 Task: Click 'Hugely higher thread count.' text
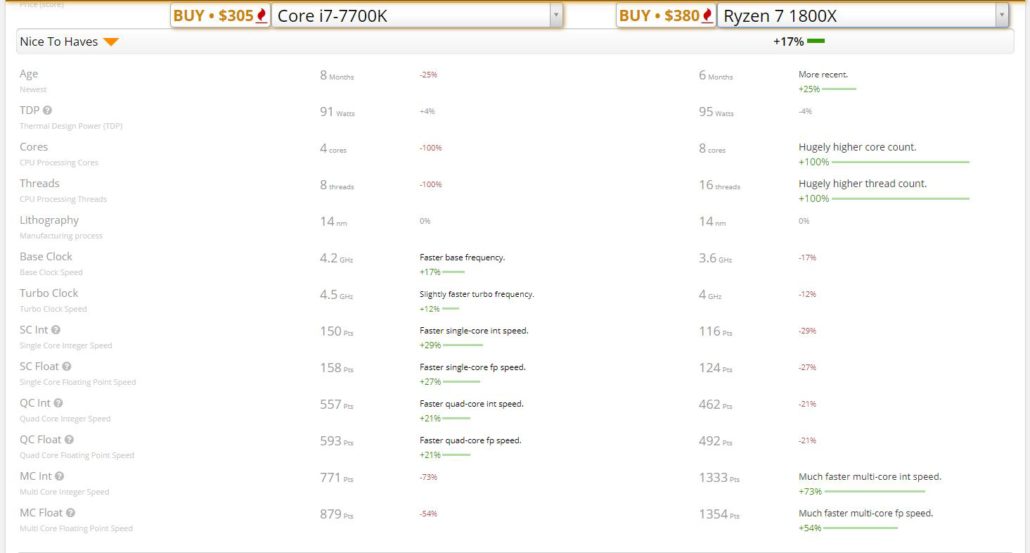tap(862, 184)
